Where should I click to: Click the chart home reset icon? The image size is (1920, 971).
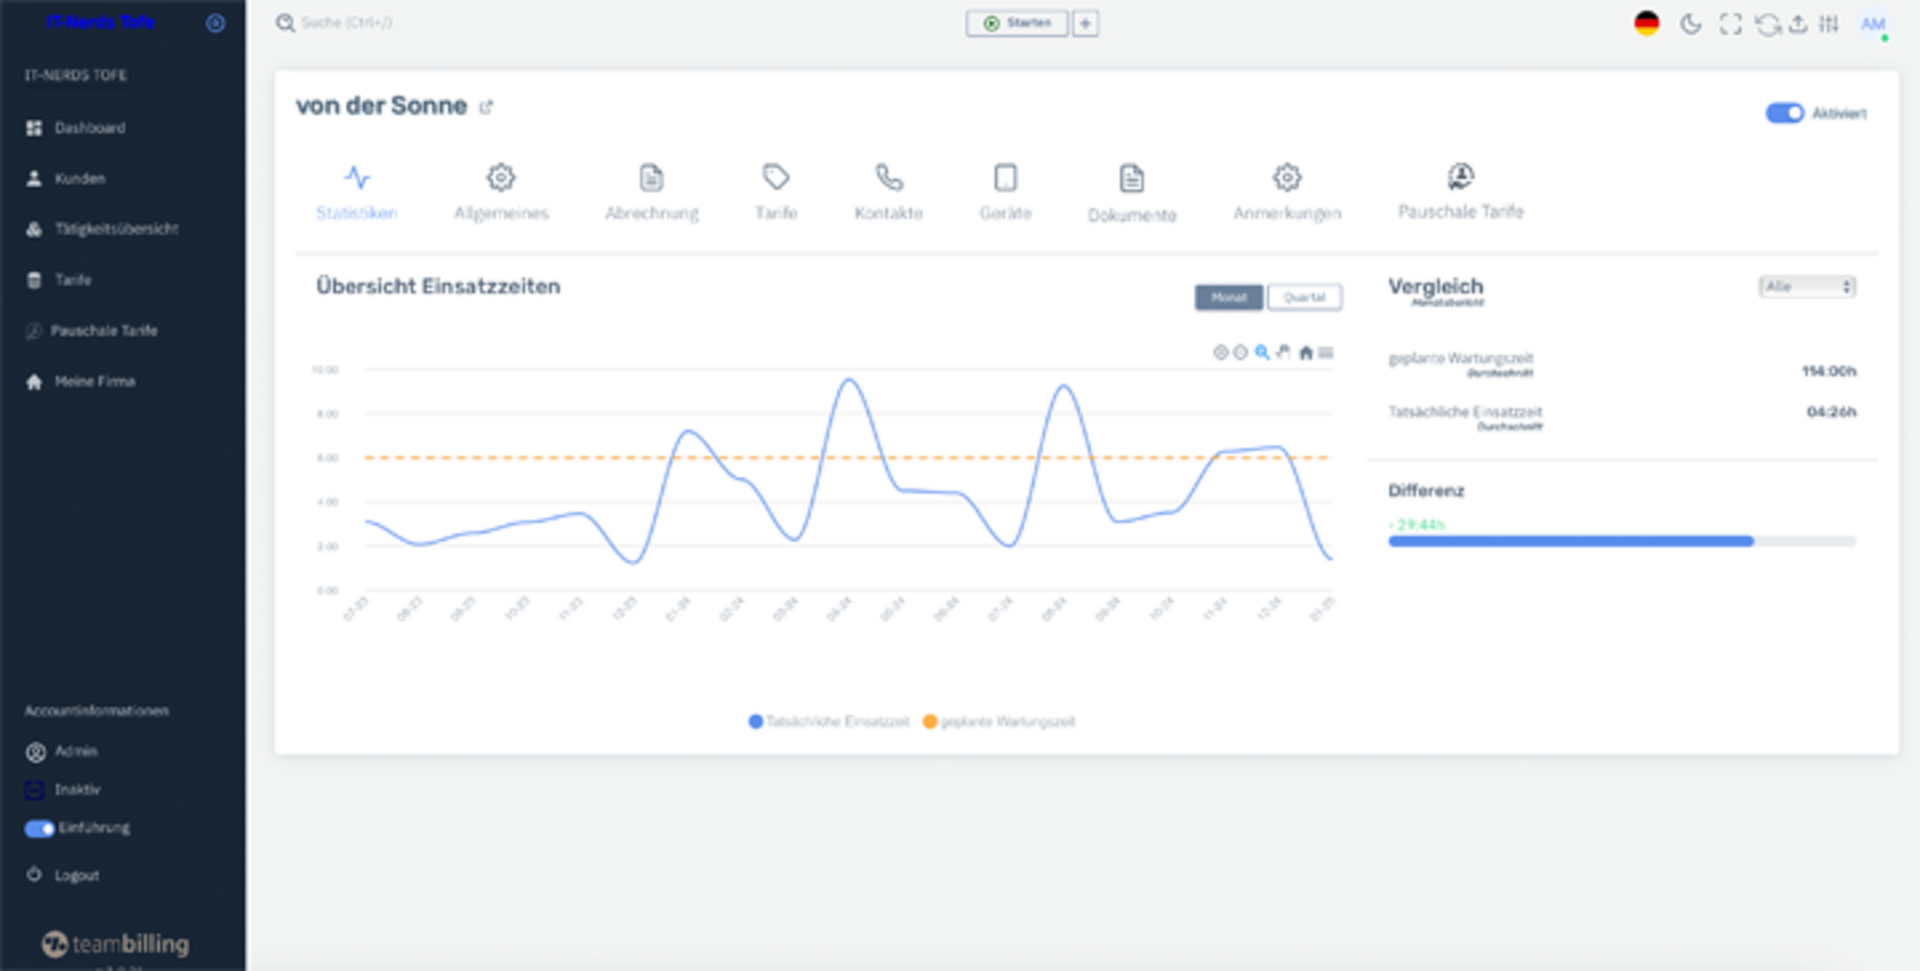[1305, 352]
